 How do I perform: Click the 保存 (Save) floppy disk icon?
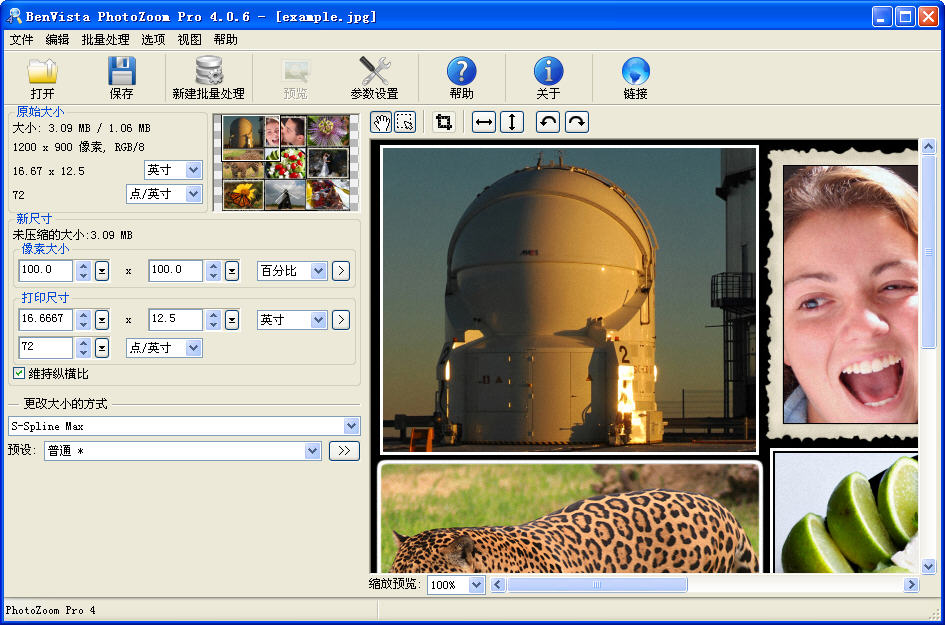click(x=121, y=72)
